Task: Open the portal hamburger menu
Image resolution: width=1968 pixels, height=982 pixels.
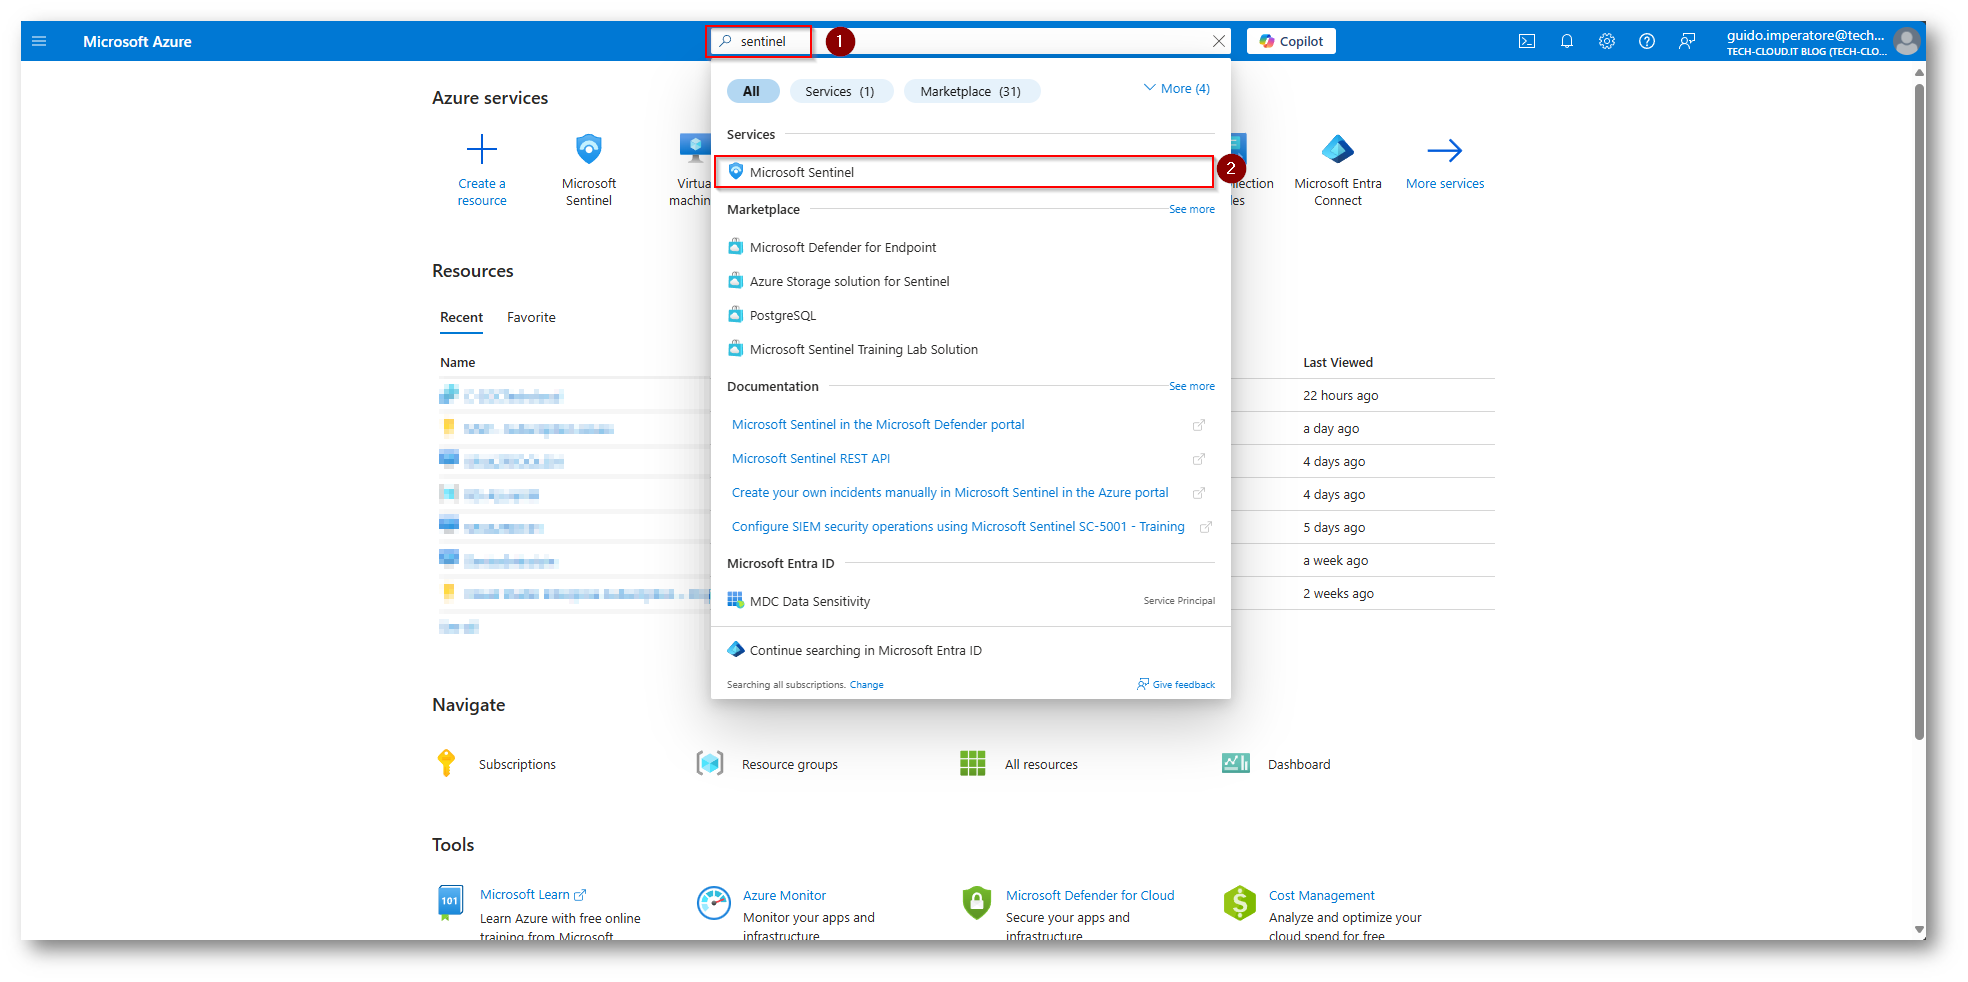Action: tap(39, 41)
